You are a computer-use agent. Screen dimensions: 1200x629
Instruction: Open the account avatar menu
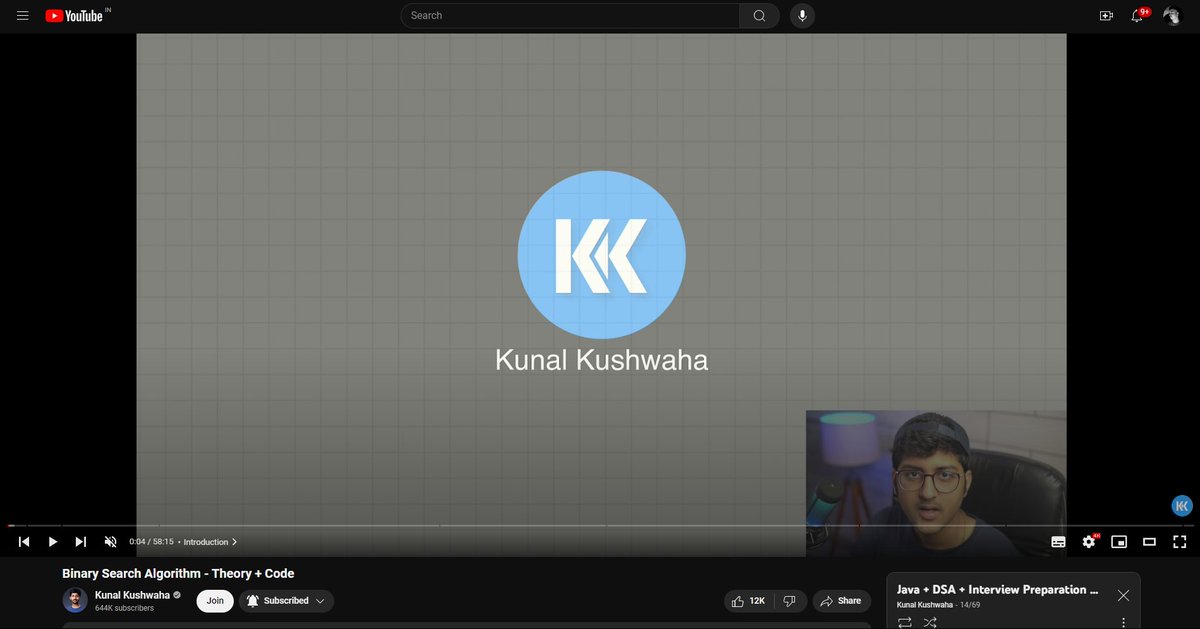(1172, 16)
